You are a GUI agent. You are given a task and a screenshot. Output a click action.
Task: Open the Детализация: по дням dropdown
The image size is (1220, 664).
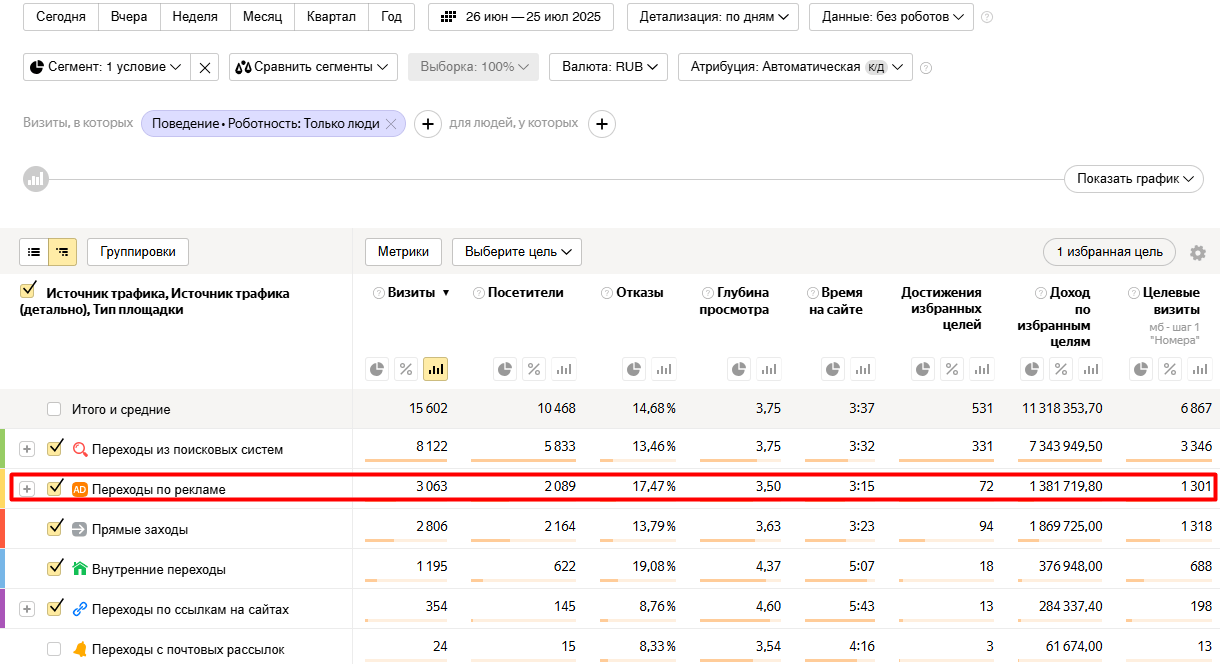click(713, 16)
